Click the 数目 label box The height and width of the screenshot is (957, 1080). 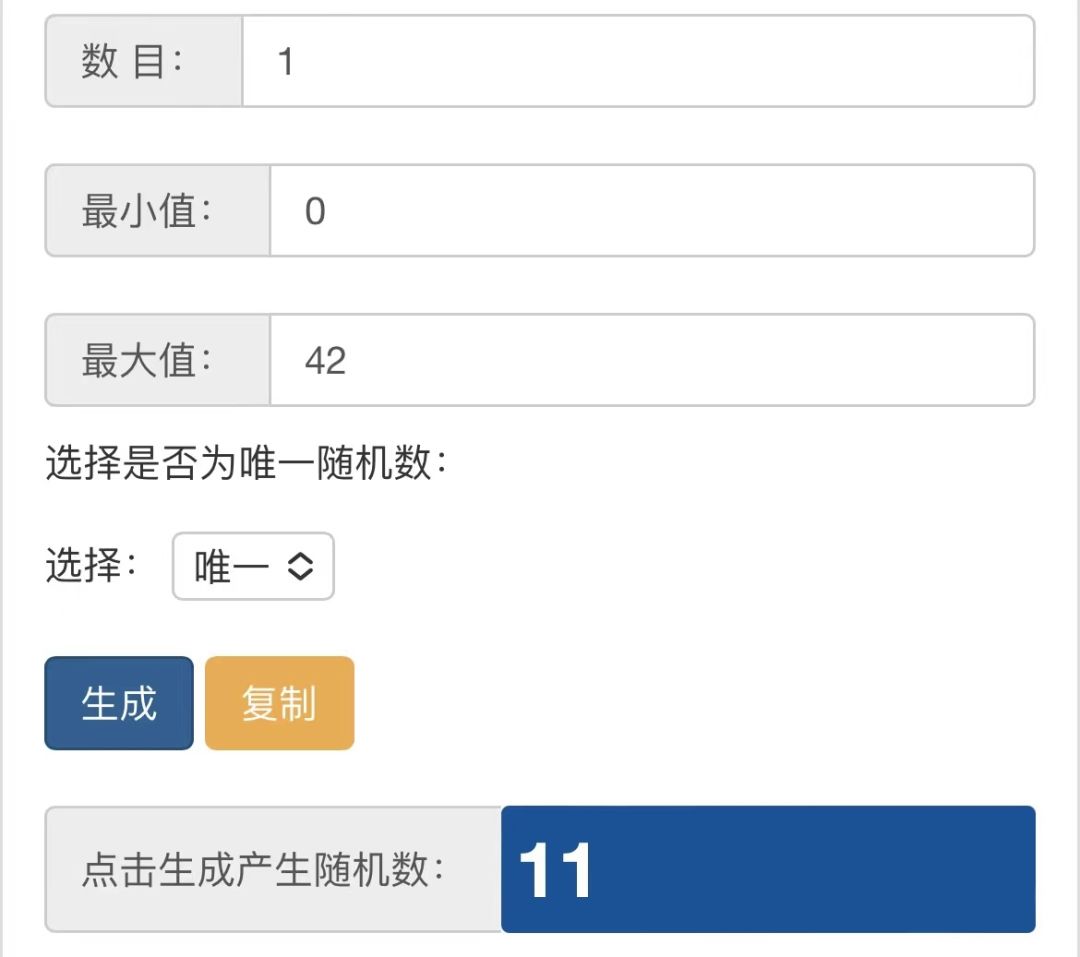point(144,61)
